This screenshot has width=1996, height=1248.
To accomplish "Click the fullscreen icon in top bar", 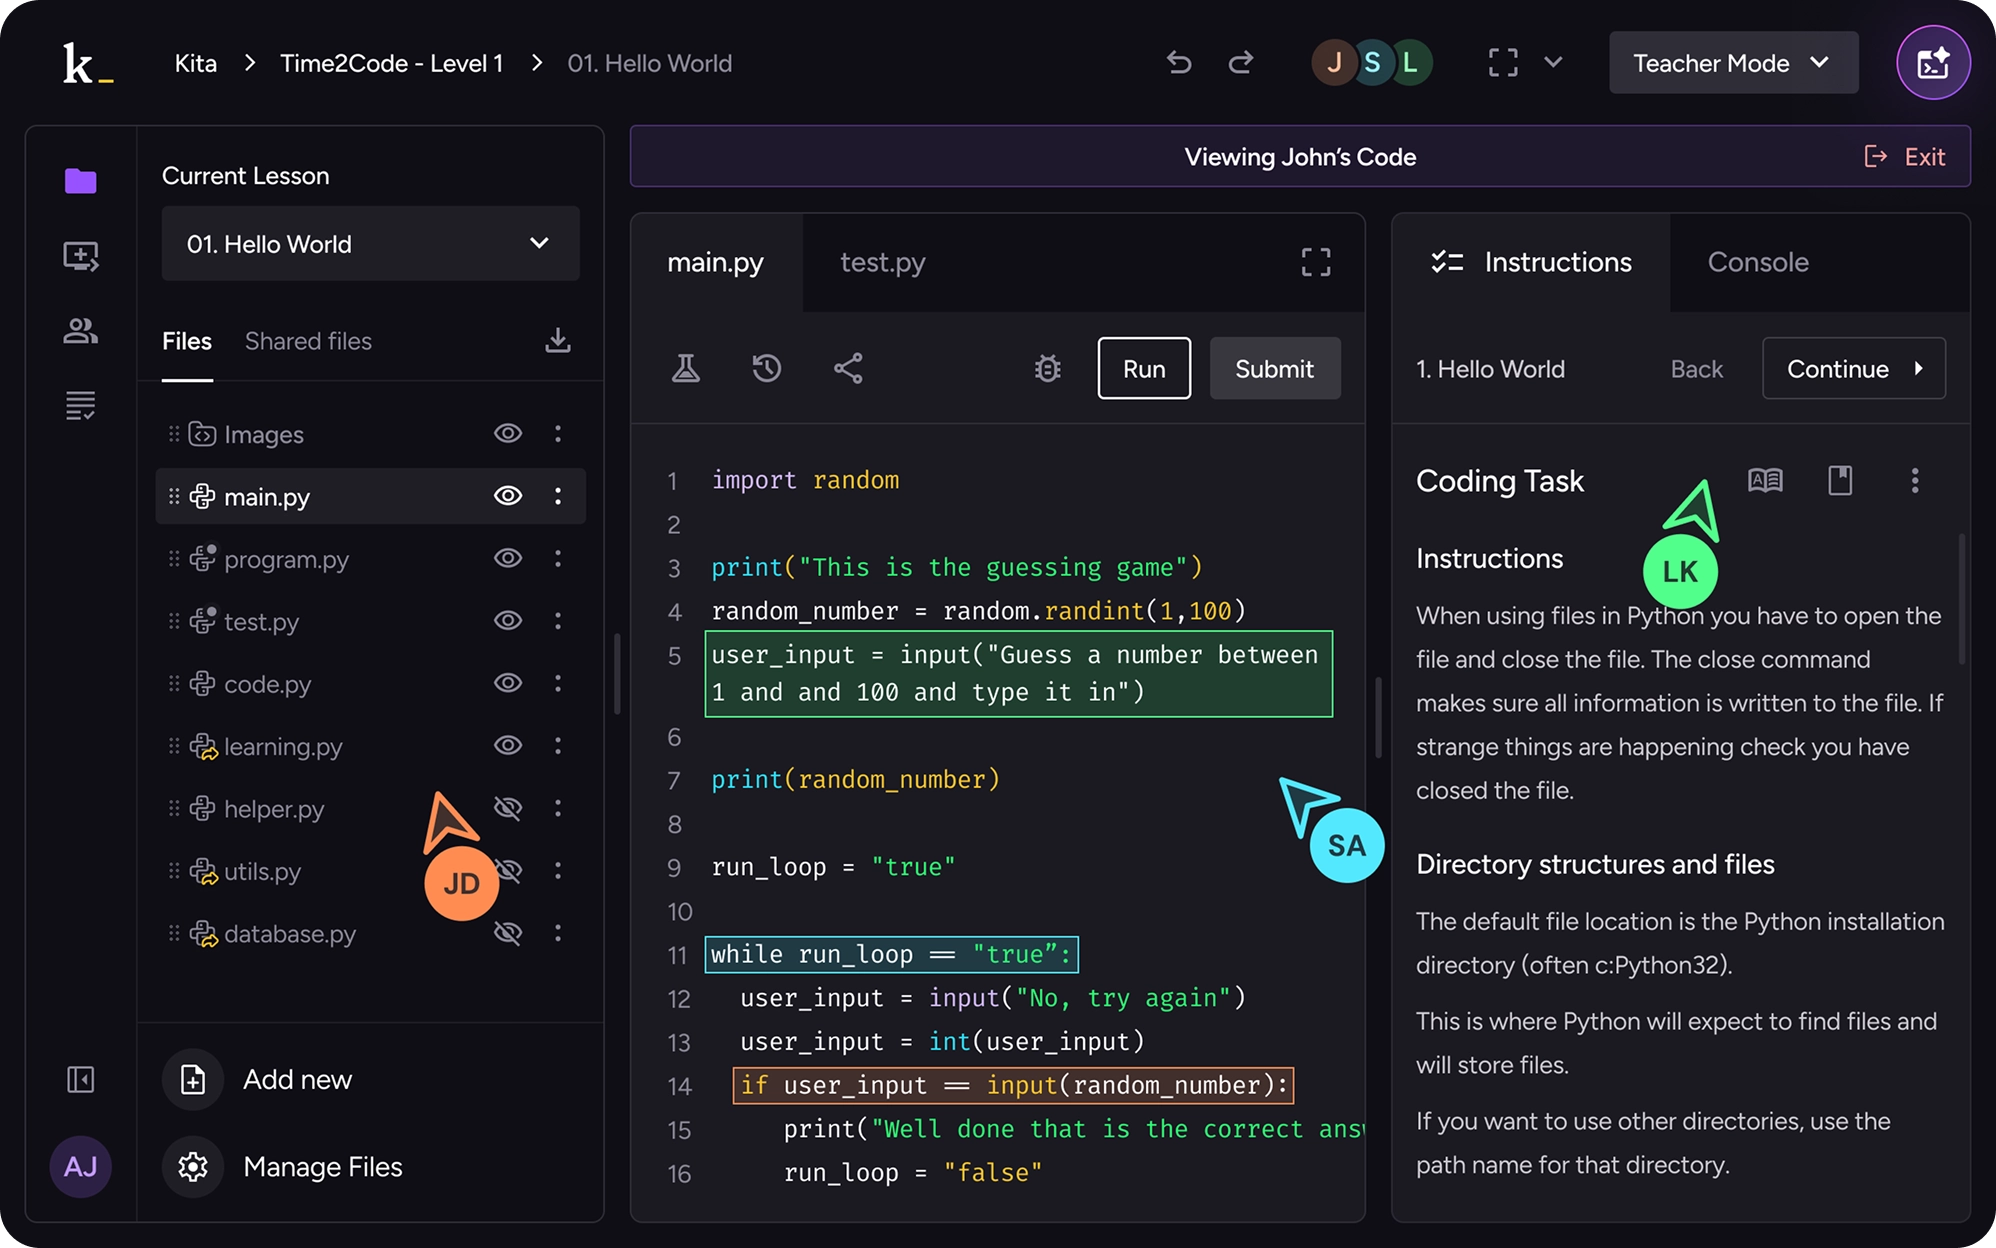I will (x=1503, y=63).
